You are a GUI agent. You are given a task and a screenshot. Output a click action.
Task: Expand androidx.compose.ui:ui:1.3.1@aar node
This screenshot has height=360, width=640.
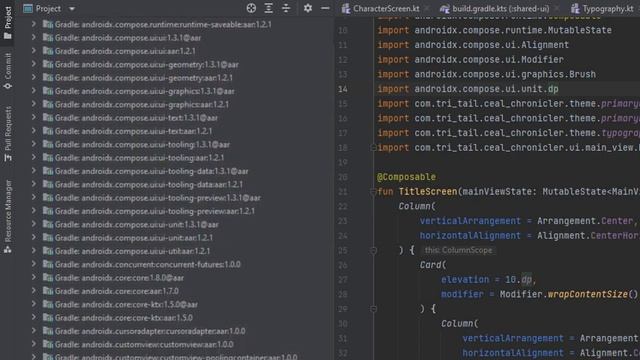coord(34,38)
